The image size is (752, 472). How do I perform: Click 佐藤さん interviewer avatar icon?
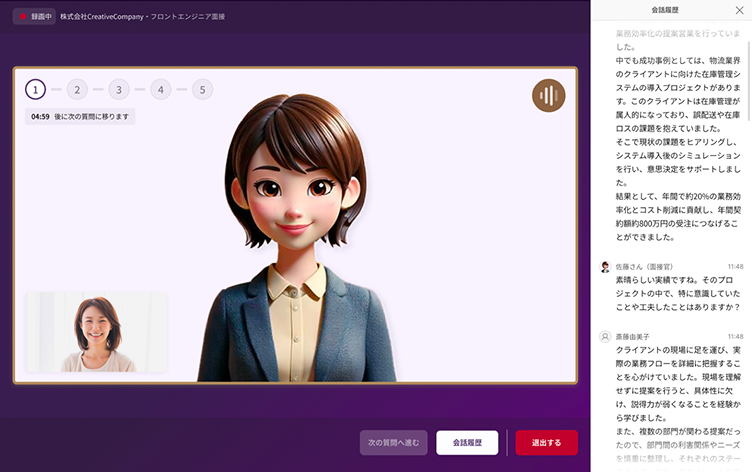[605, 267]
